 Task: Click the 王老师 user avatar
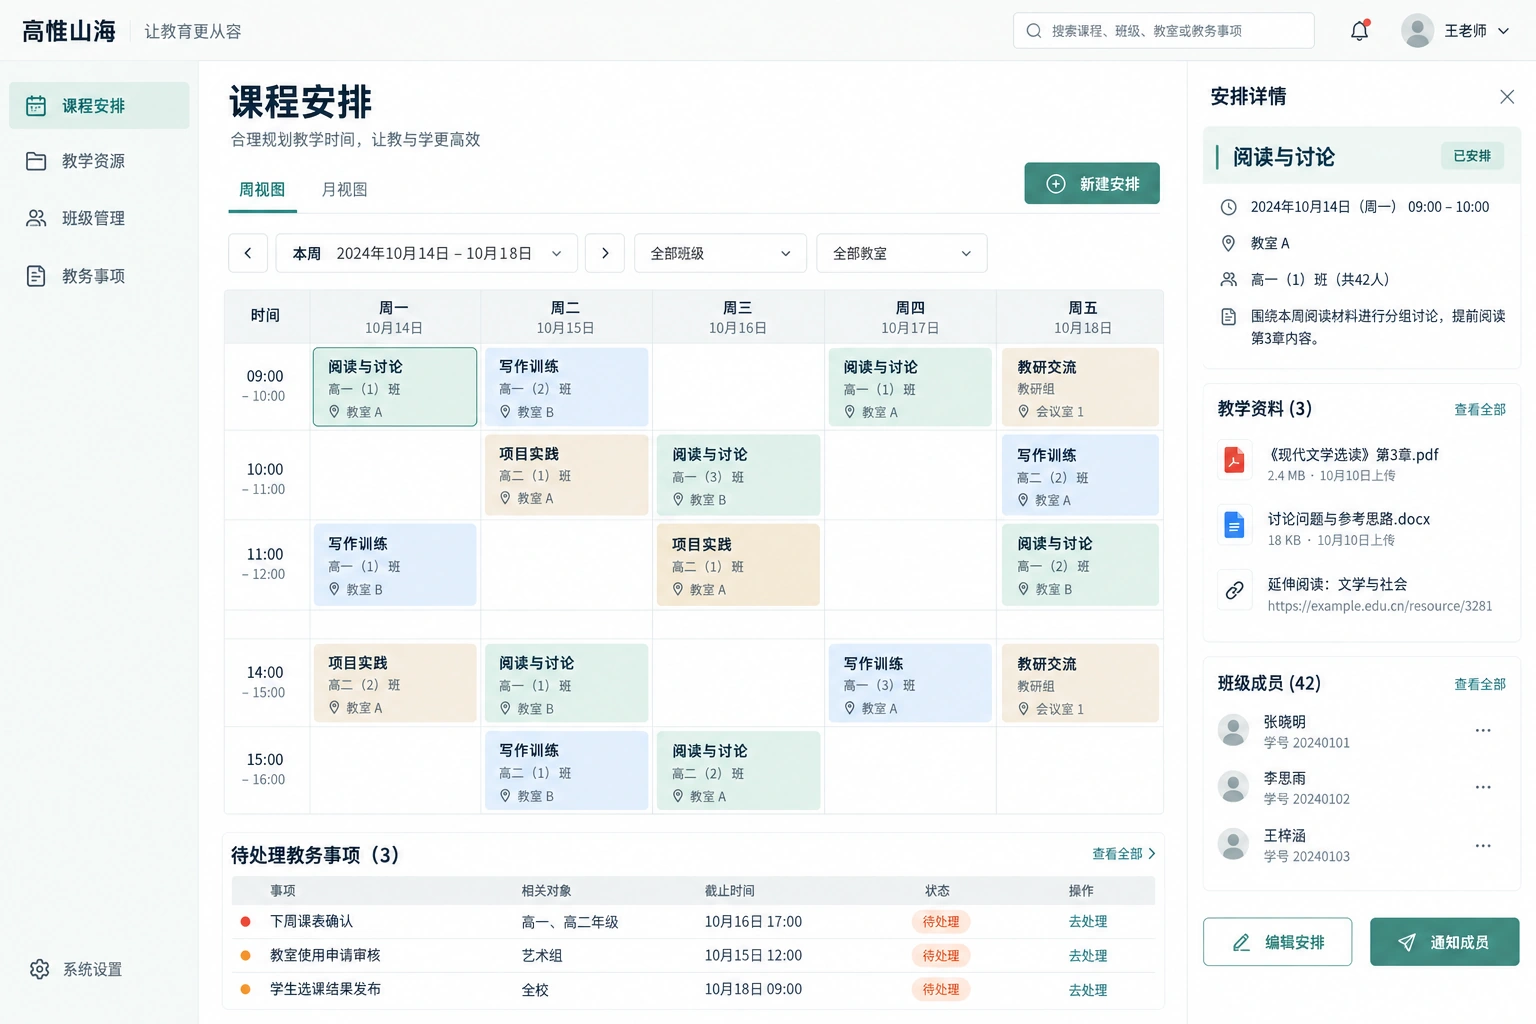click(1417, 31)
